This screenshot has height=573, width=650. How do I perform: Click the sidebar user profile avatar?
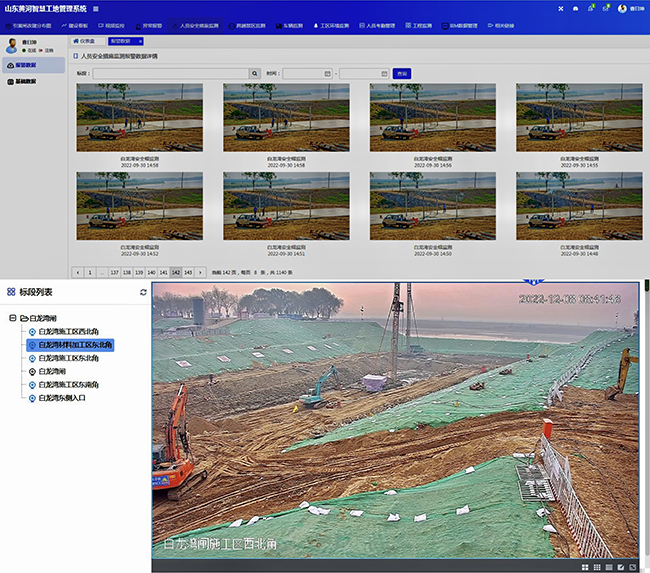point(12,46)
